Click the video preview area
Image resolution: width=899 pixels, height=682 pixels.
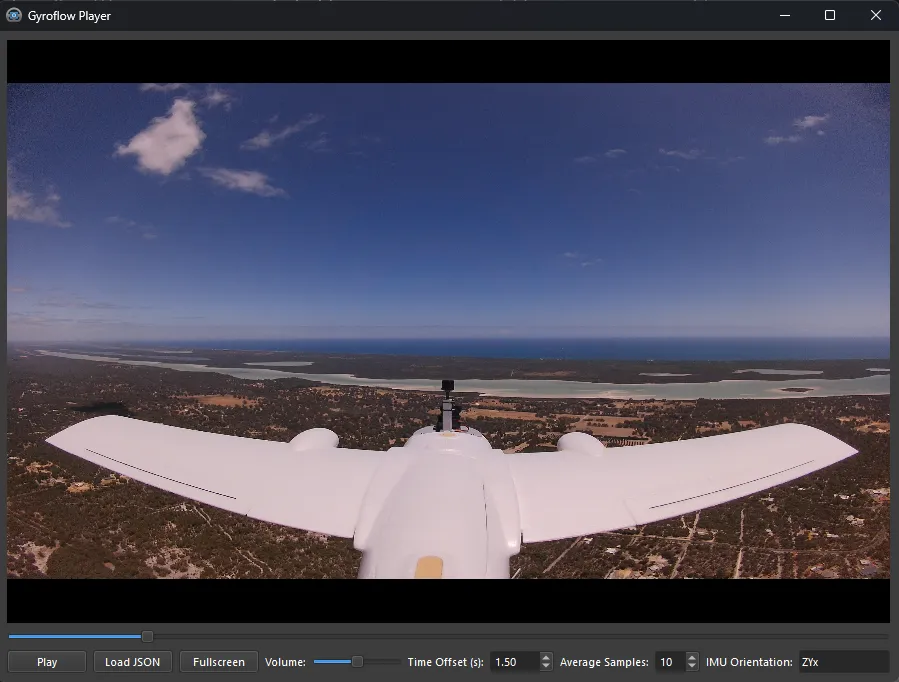coord(448,331)
